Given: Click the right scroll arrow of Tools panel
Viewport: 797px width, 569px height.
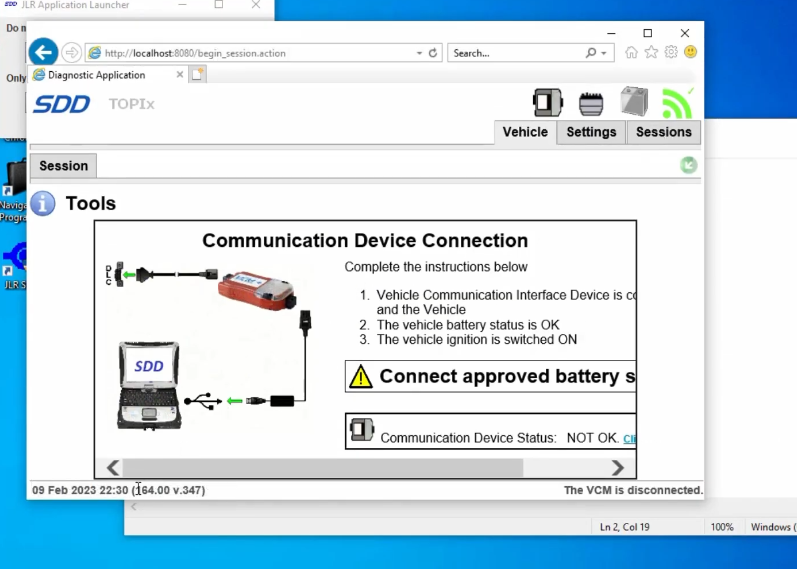Looking at the screenshot, I should pyautogui.click(x=618, y=468).
